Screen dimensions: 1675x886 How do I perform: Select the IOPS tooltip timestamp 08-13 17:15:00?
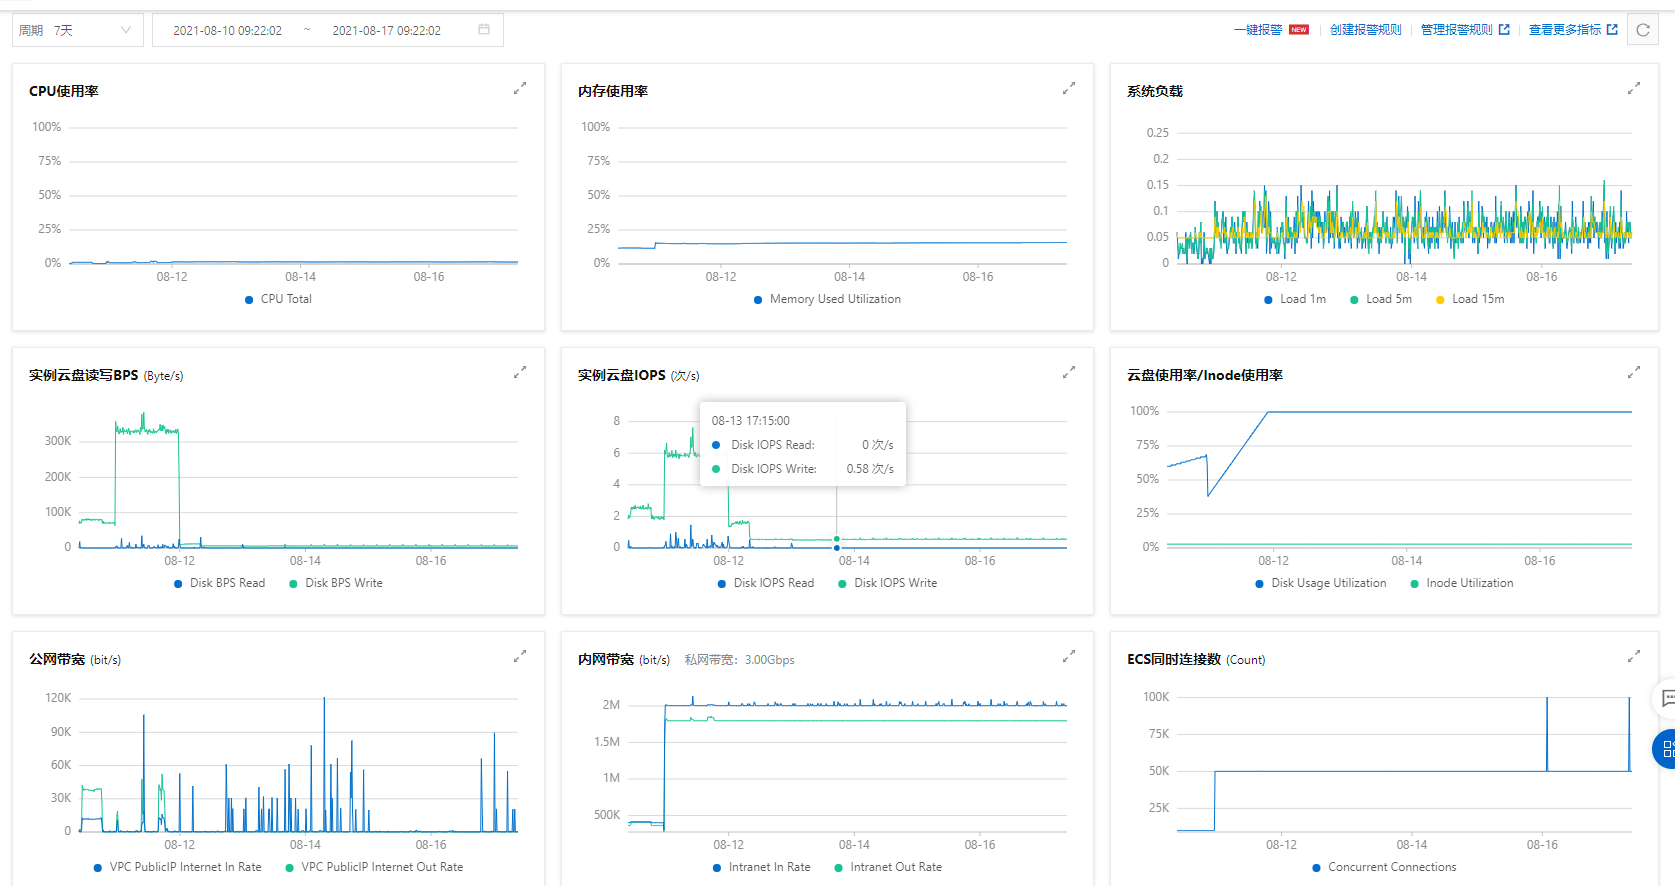coord(751,421)
